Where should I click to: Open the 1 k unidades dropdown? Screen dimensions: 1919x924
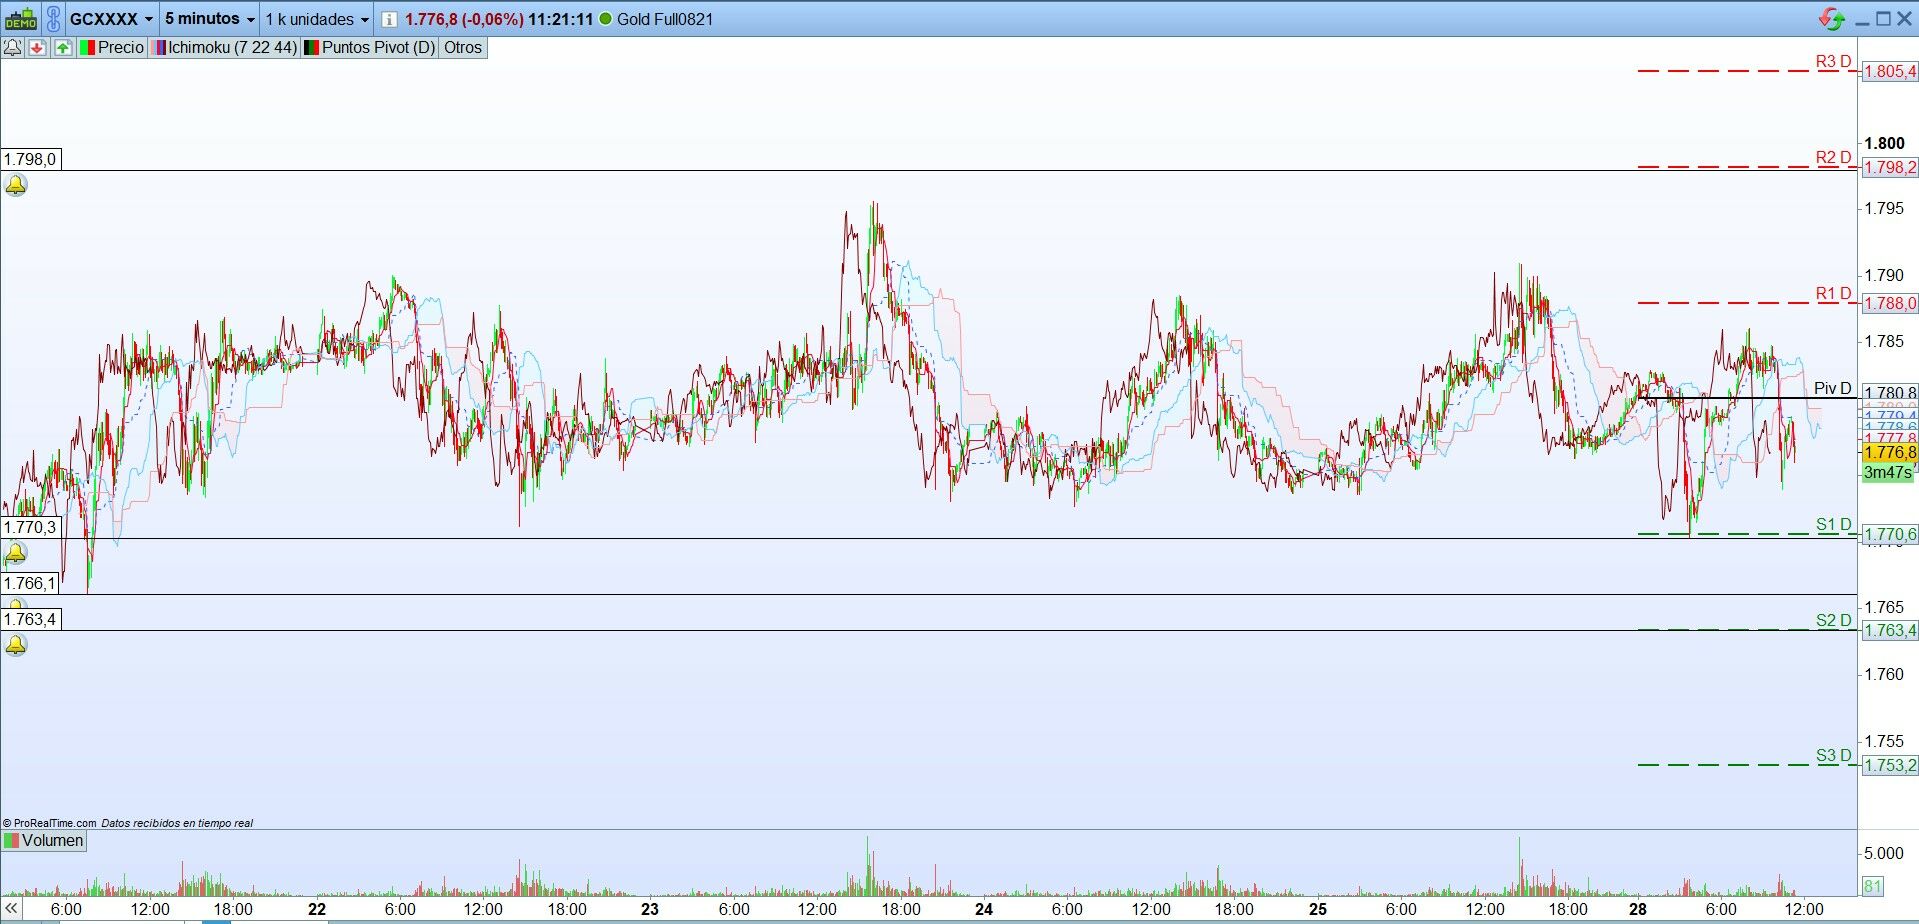click(x=317, y=19)
